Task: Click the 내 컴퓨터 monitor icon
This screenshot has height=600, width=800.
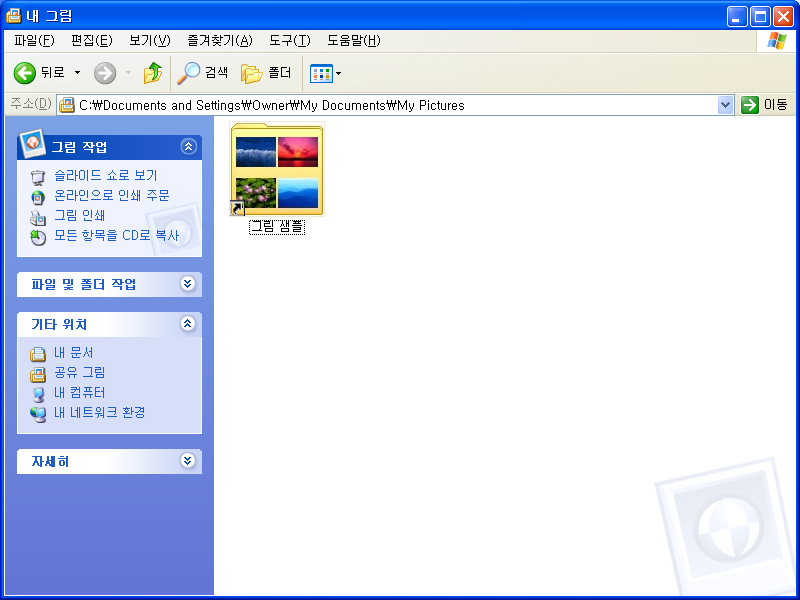Action: coord(38,394)
